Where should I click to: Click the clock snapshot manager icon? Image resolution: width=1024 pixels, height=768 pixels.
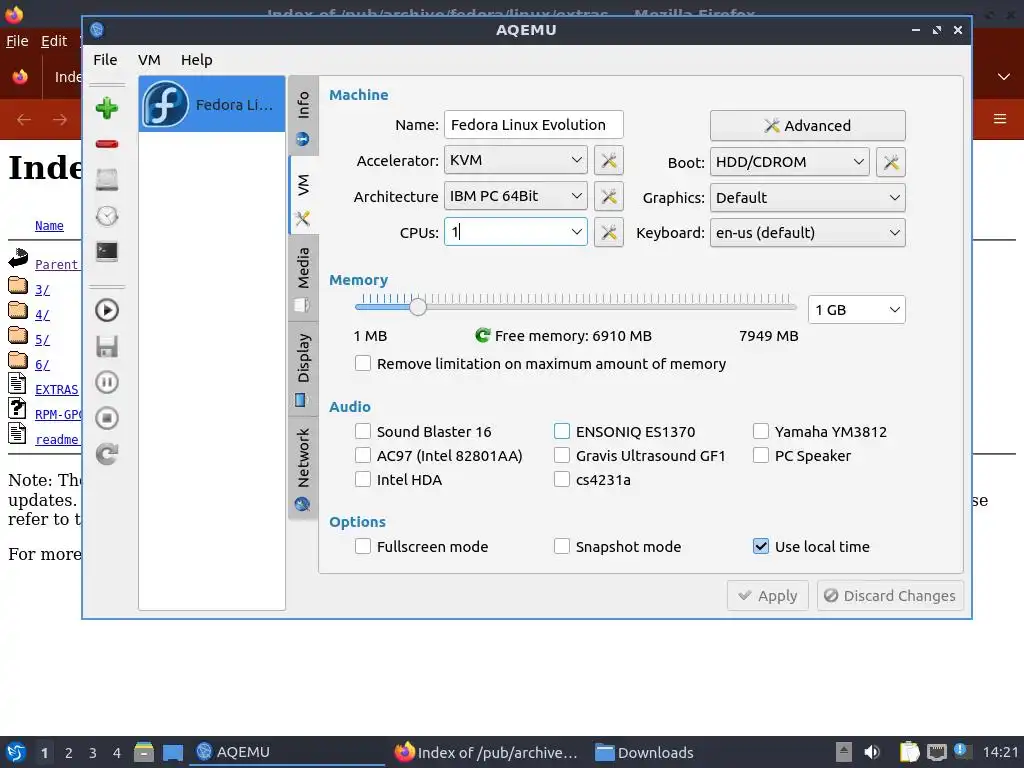coord(106,216)
